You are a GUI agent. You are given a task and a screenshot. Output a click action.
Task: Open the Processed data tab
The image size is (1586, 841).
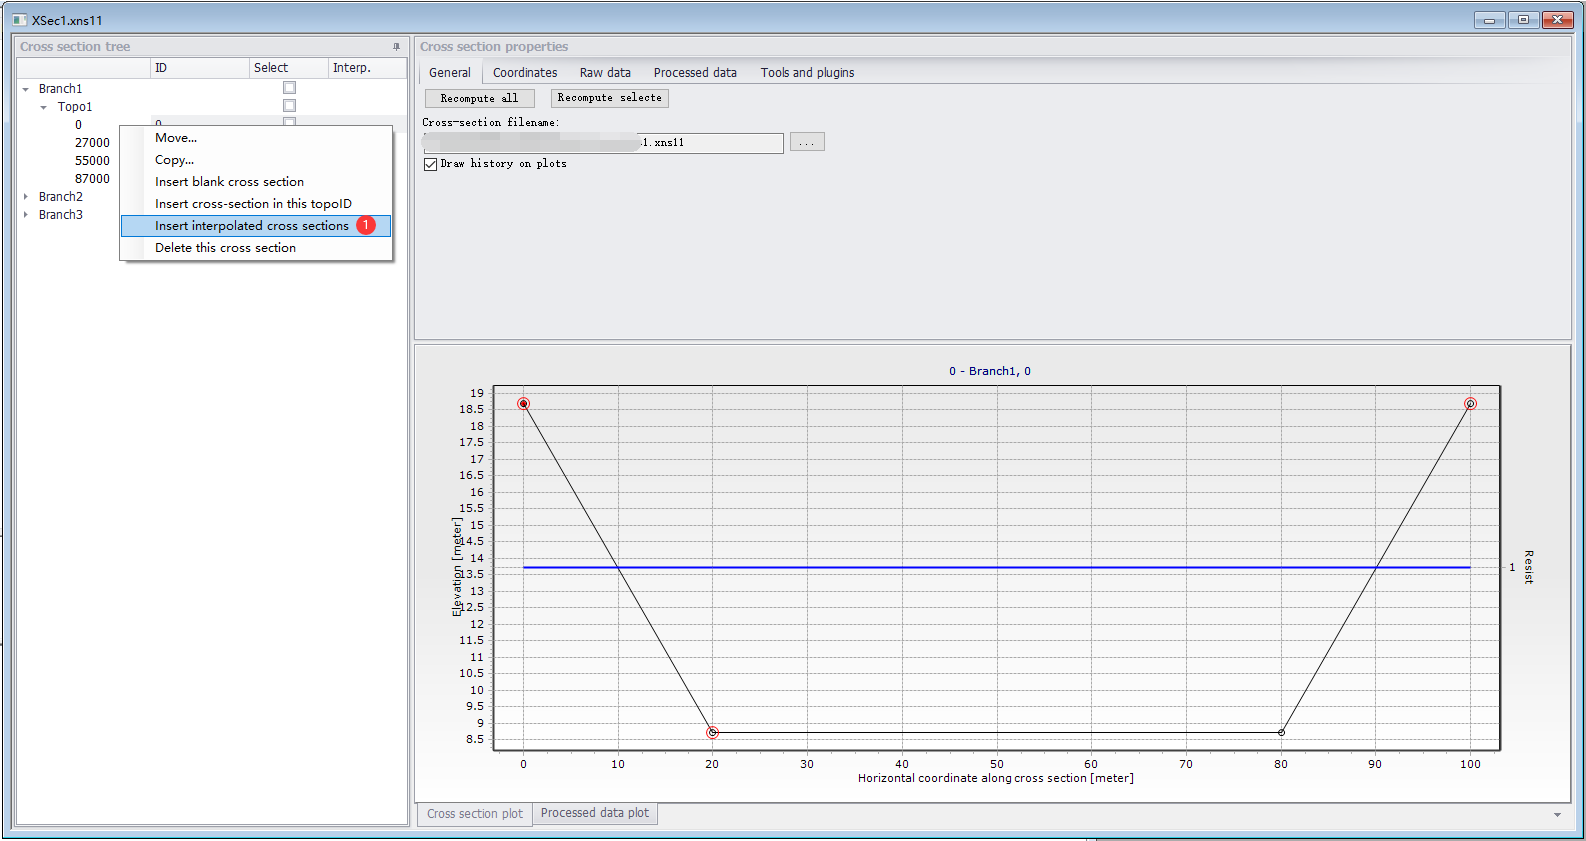coord(695,72)
